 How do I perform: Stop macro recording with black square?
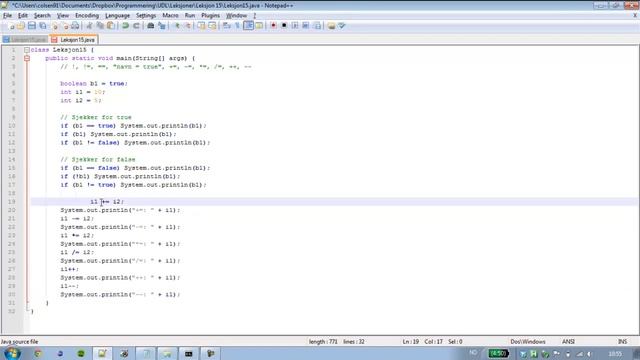(284, 26)
